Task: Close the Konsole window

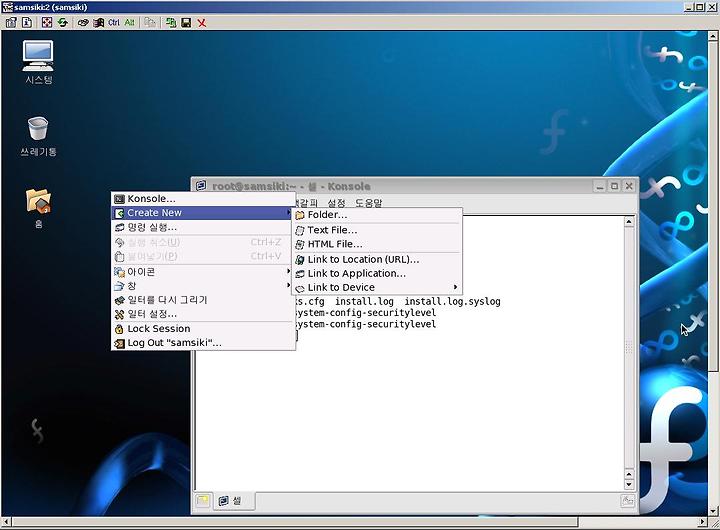Action: 629,186
